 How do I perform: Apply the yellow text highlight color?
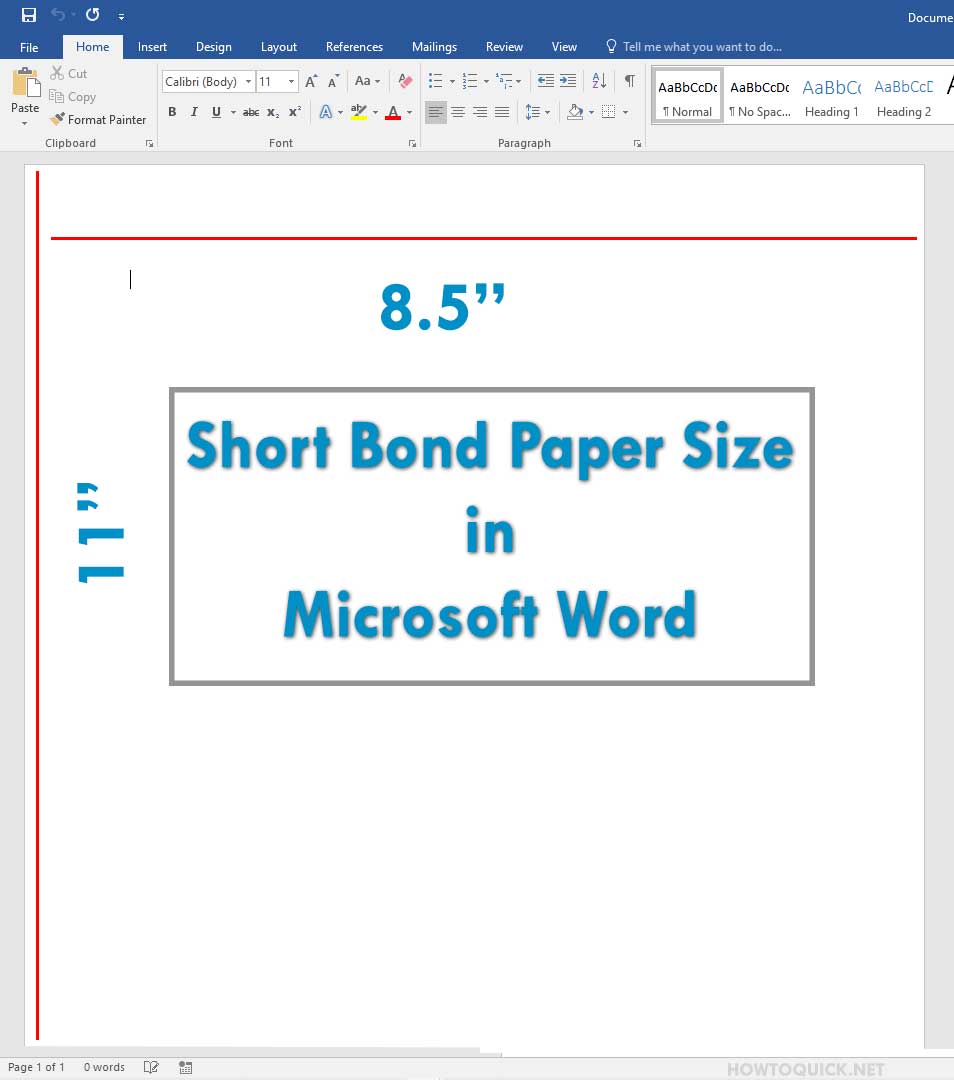point(358,112)
